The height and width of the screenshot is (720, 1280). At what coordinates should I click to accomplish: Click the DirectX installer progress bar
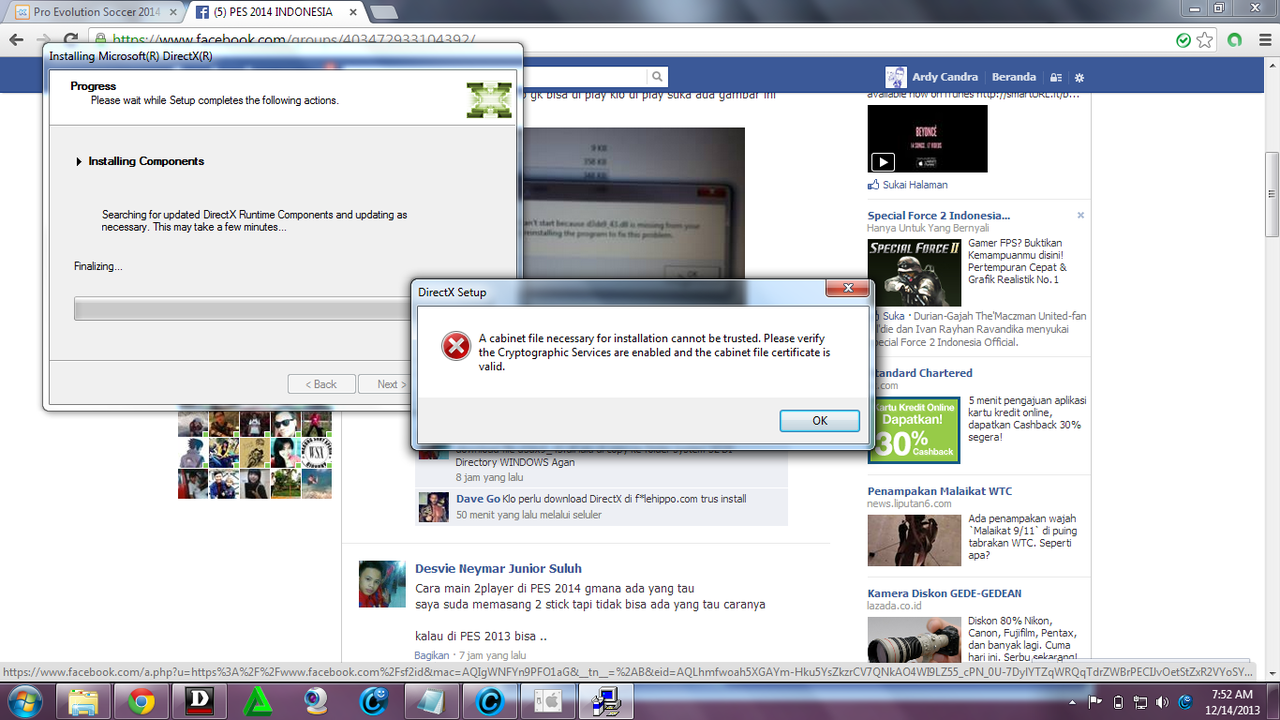point(241,309)
